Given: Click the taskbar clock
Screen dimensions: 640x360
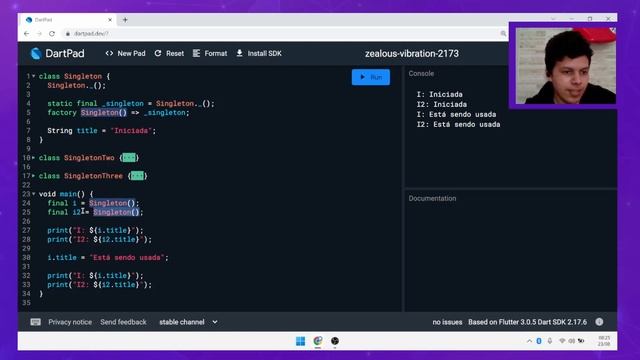Looking at the screenshot, I should [x=604, y=341].
